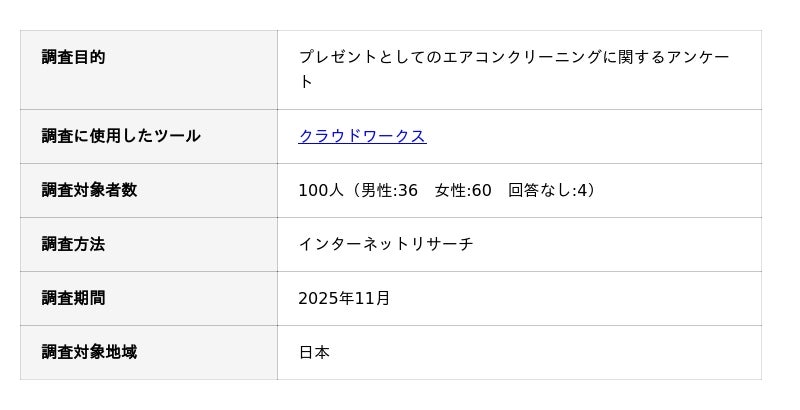This screenshot has width=800, height=410.
Task: Click the 日本 region value
Action: click(x=314, y=352)
